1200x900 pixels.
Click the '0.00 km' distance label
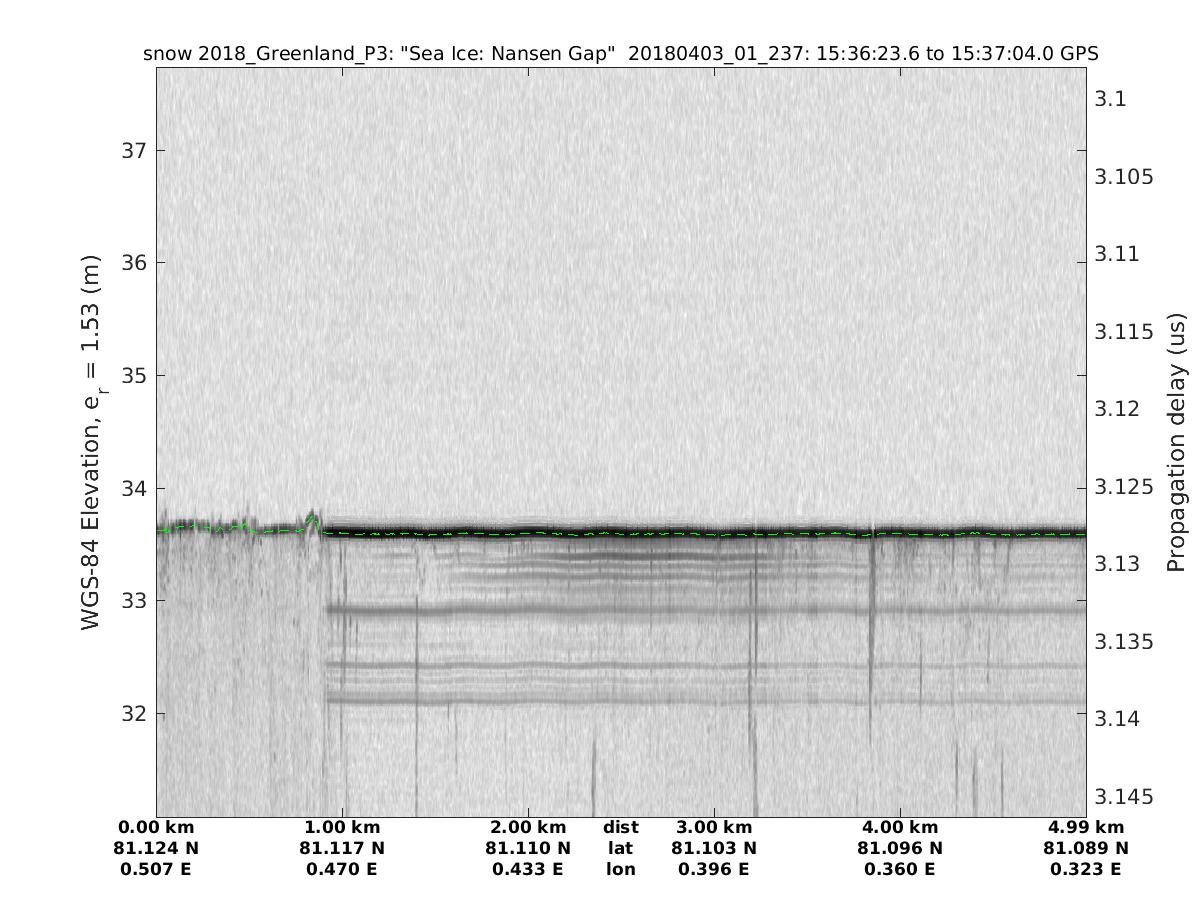(x=157, y=827)
